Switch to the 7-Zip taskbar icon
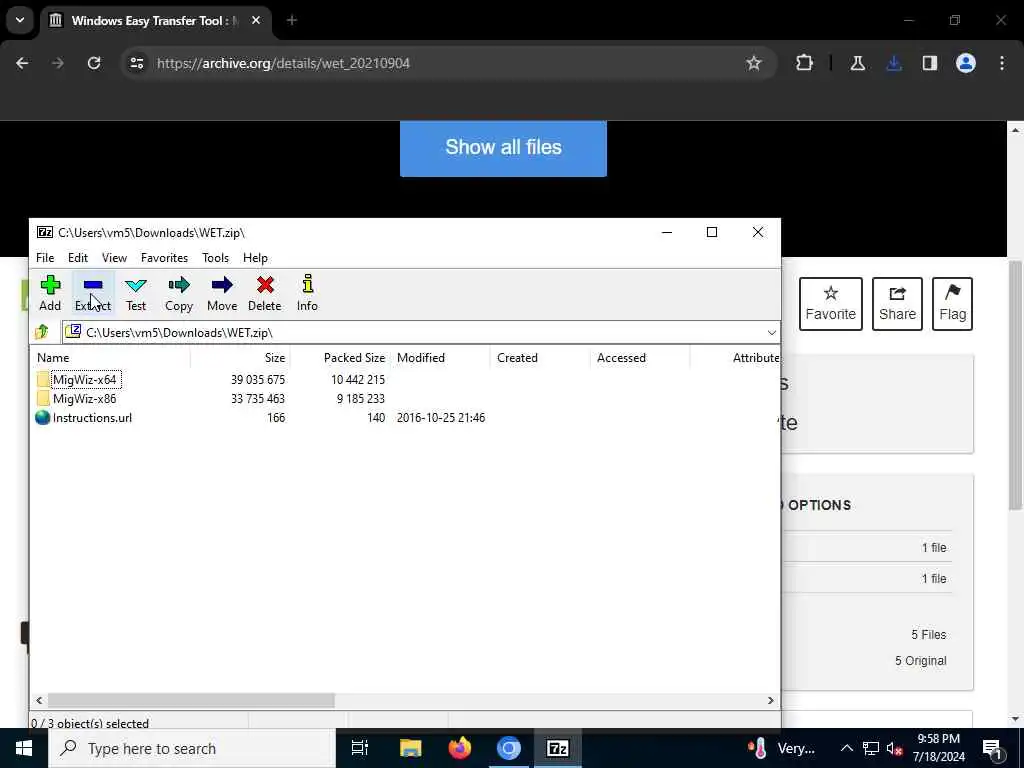The width and height of the screenshot is (1024, 768). (558, 748)
